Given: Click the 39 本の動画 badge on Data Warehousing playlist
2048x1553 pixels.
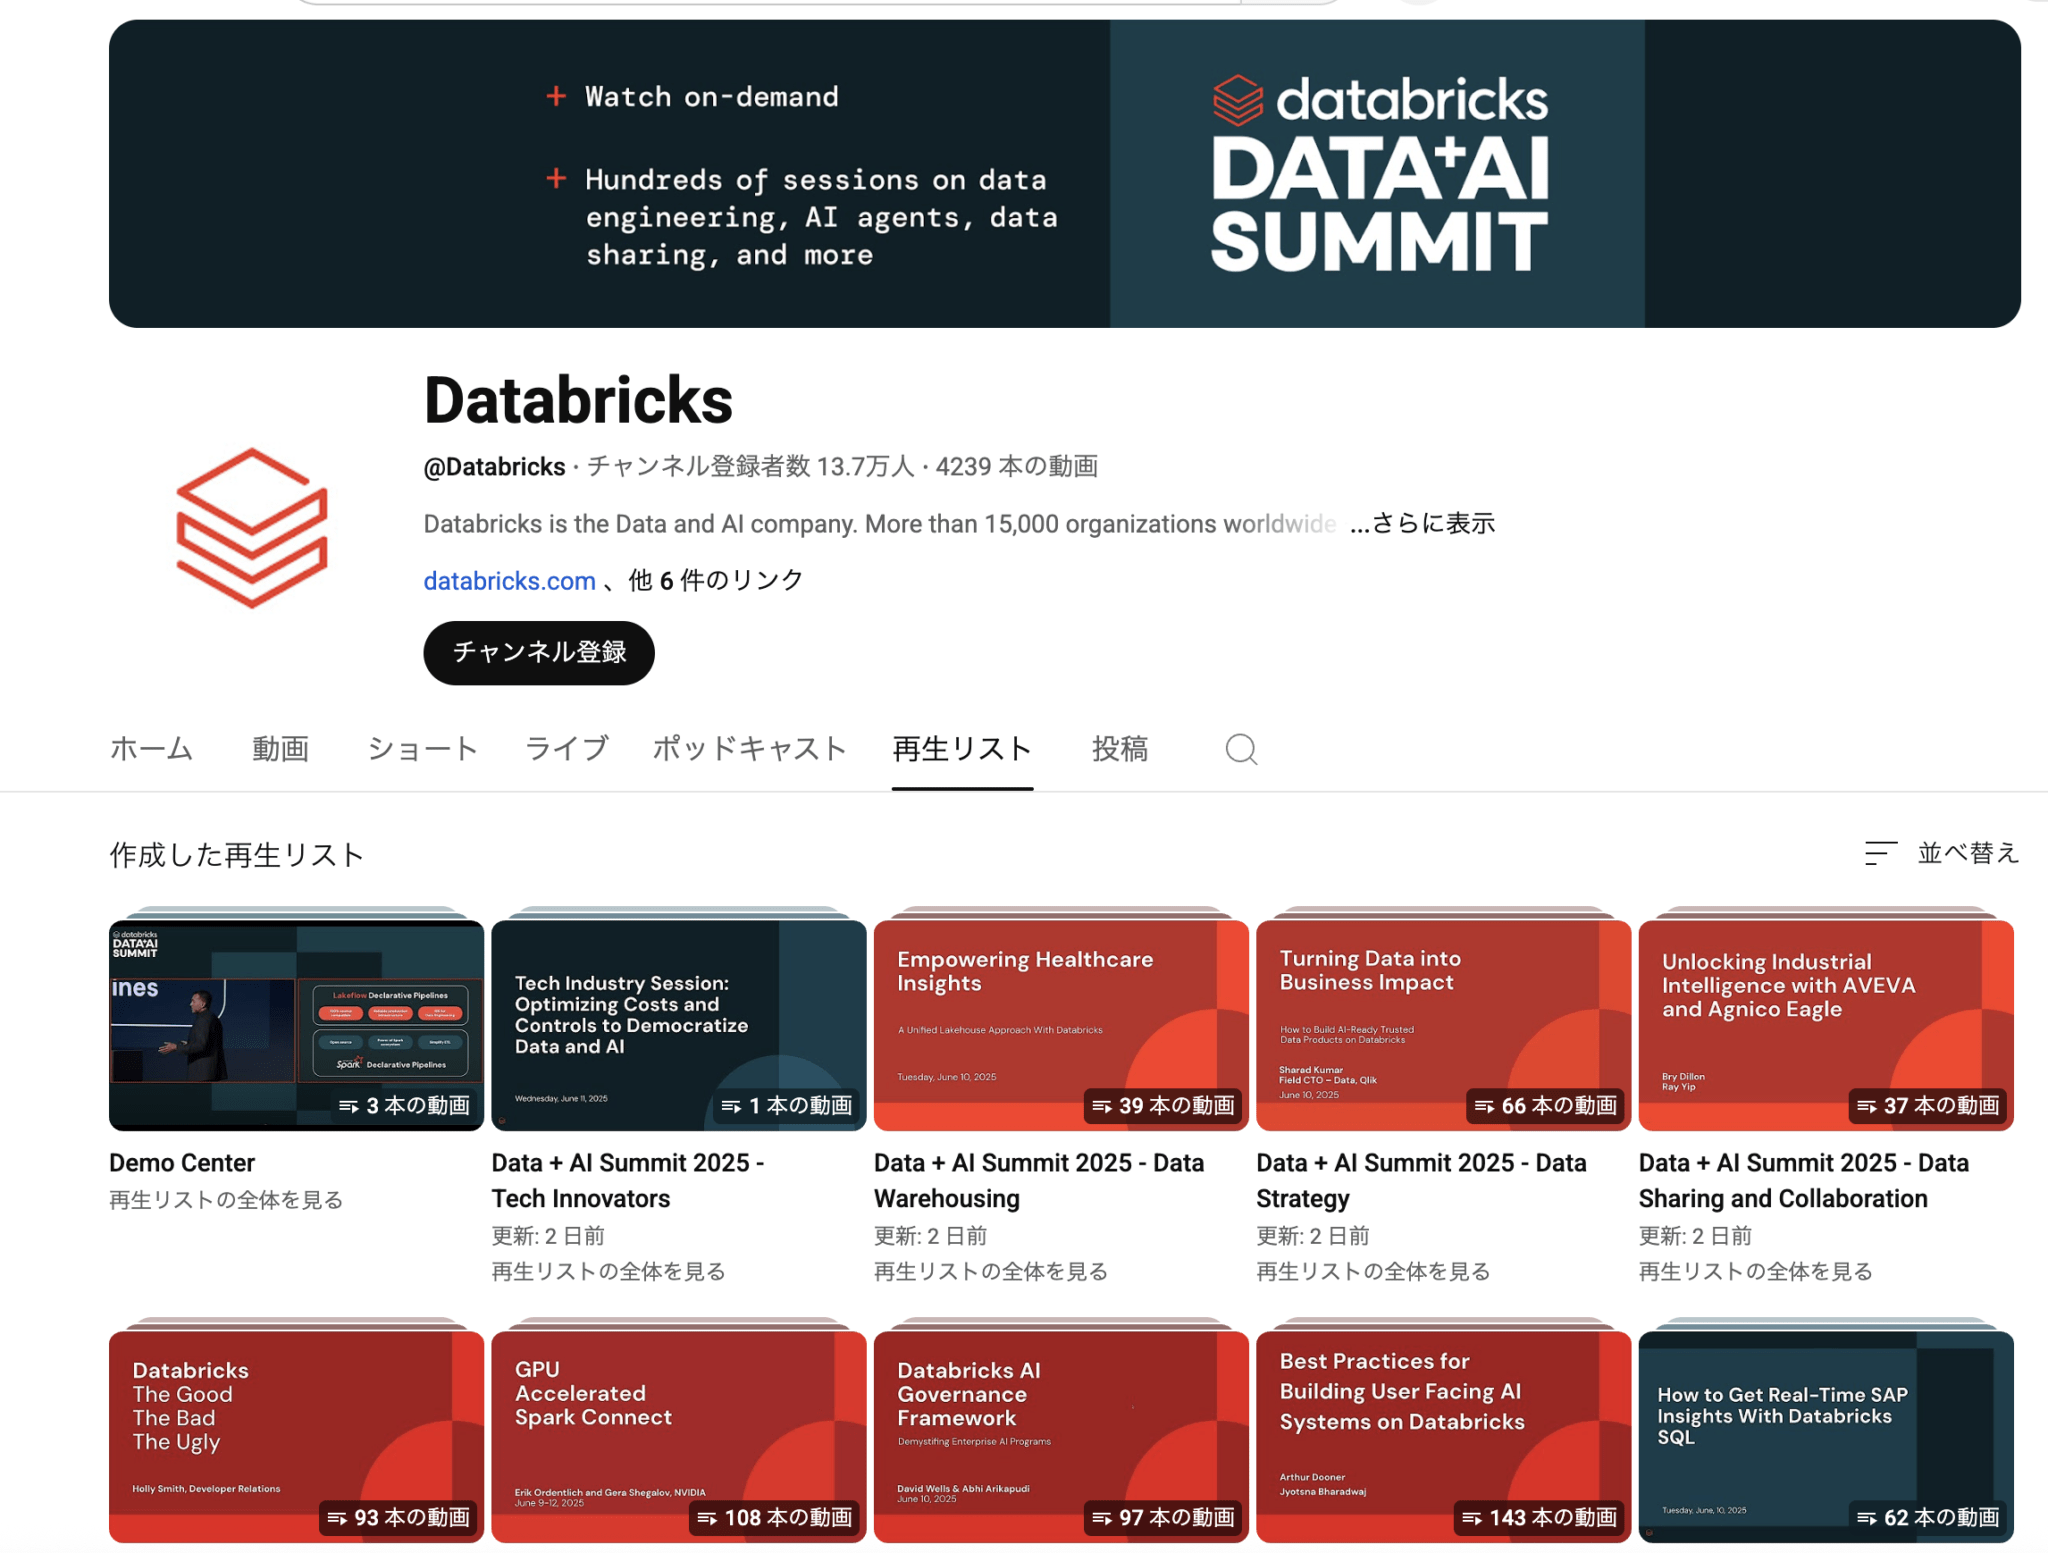Looking at the screenshot, I should [x=1163, y=1106].
